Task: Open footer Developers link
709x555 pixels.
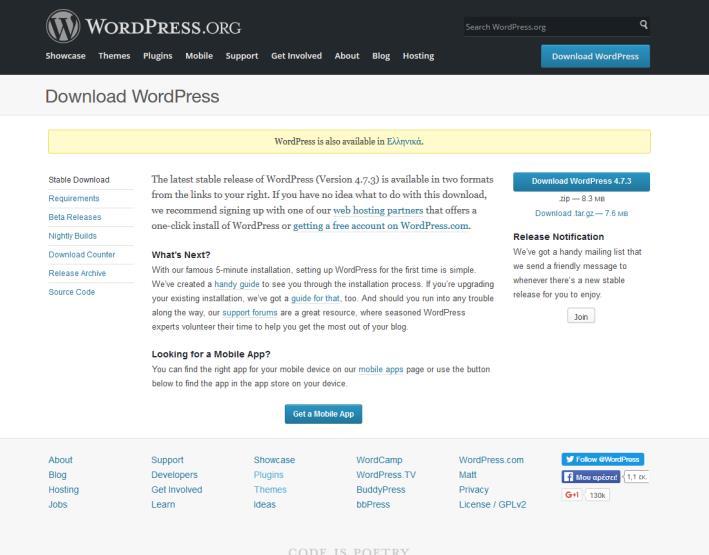Action: click(175, 475)
